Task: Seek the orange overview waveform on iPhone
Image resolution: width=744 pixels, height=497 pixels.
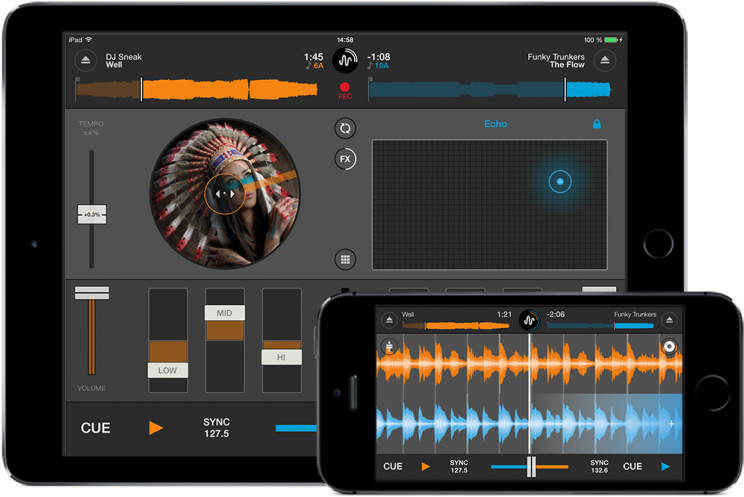Action: (x=456, y=326)
